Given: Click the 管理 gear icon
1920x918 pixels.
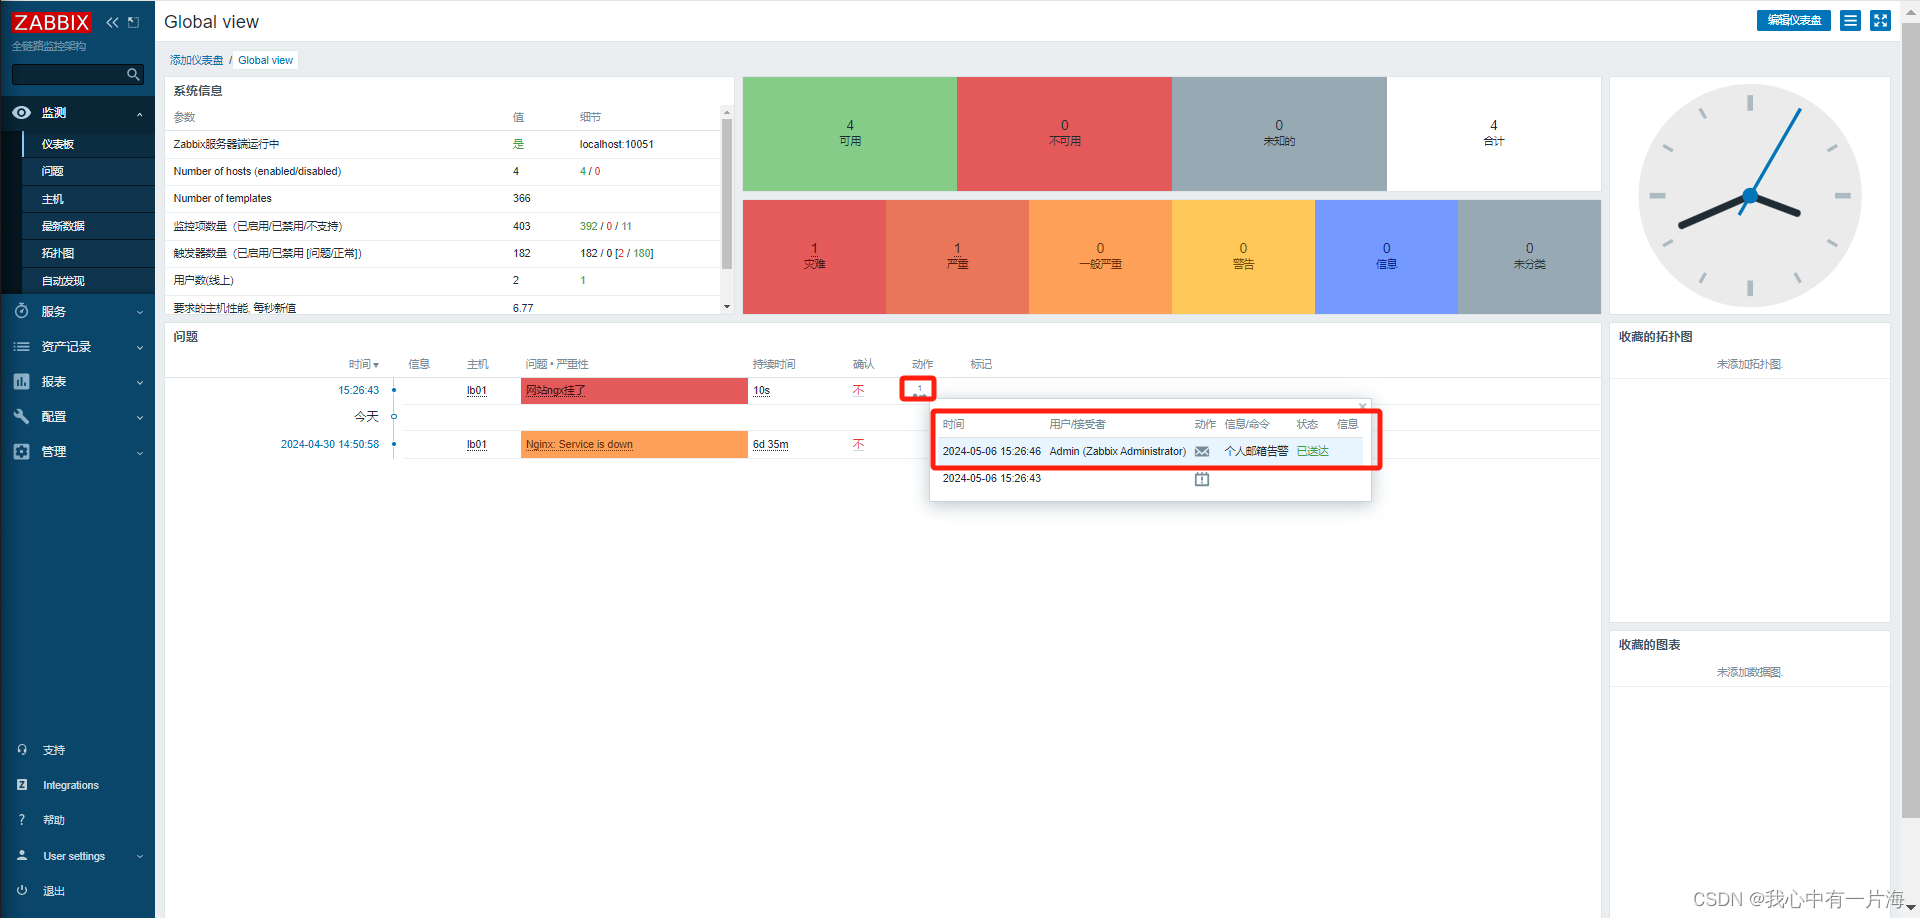Looking at the screenshot, I should tap(21, 451).
